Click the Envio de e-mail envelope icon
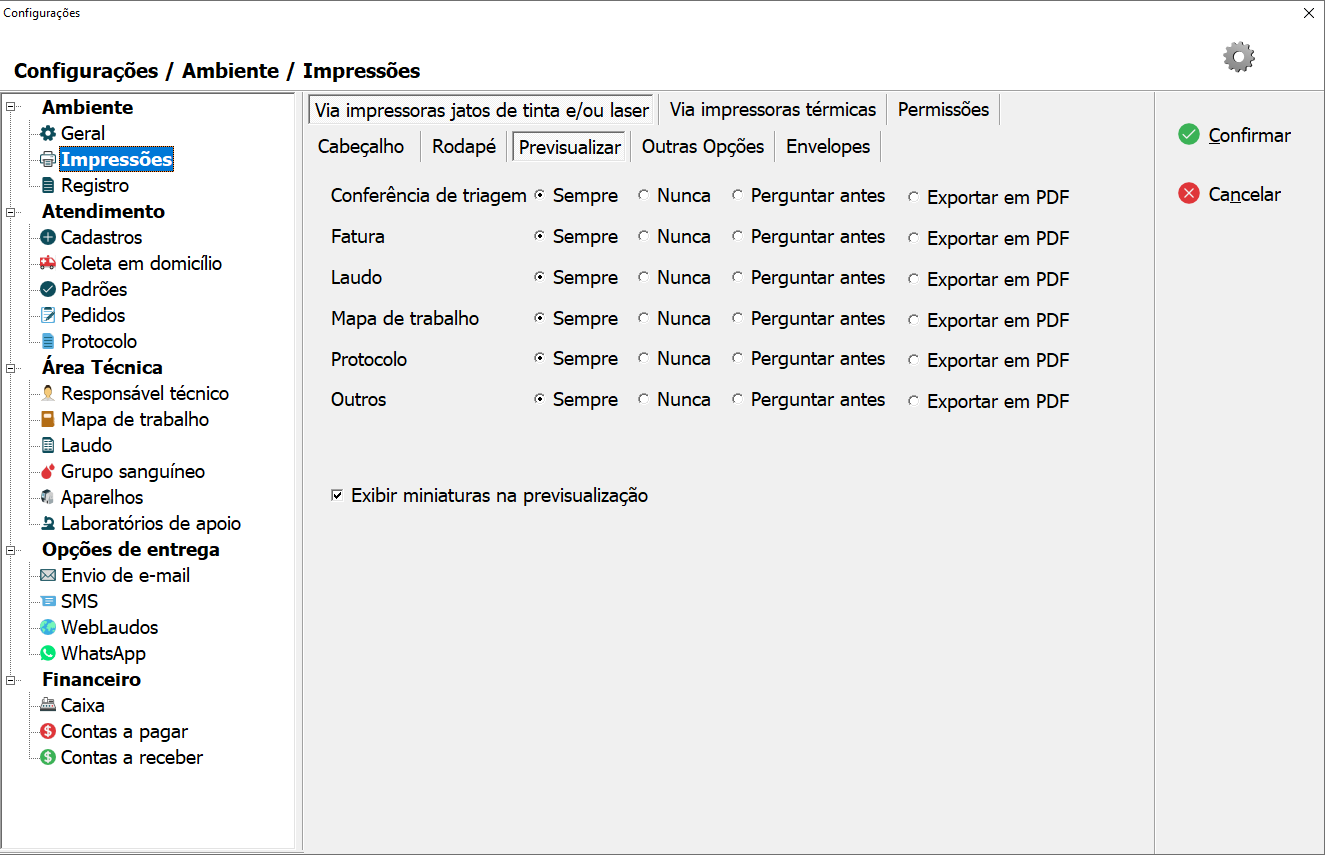This screenshot has height=855, width=1325. click(x=48, y=576)
